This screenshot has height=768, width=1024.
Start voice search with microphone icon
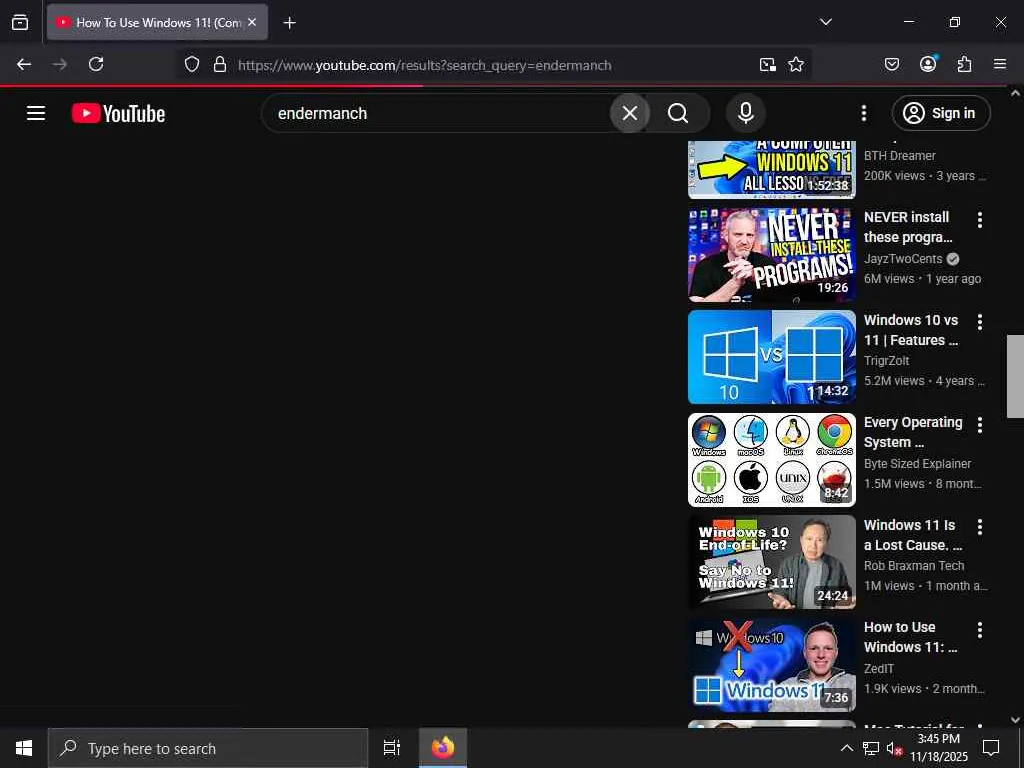click(746, 113)
